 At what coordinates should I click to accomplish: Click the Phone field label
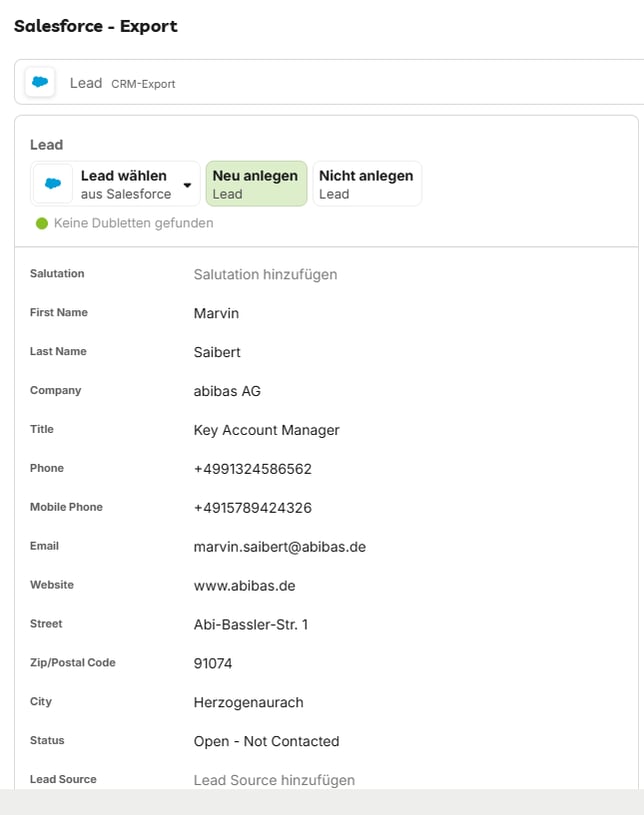tap(47, 468)
